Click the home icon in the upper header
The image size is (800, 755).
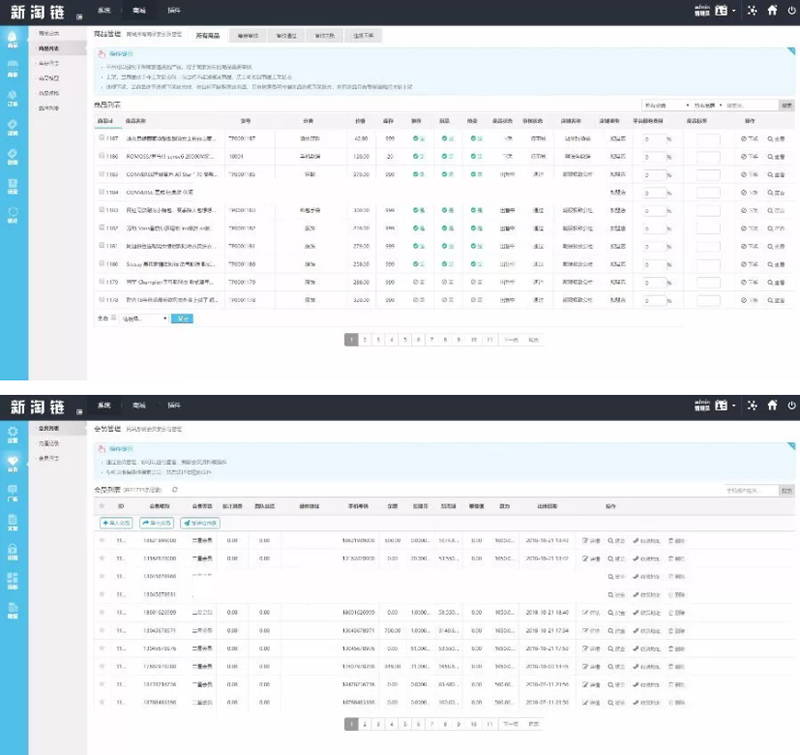pyautogui.click(x=771, y=12)
